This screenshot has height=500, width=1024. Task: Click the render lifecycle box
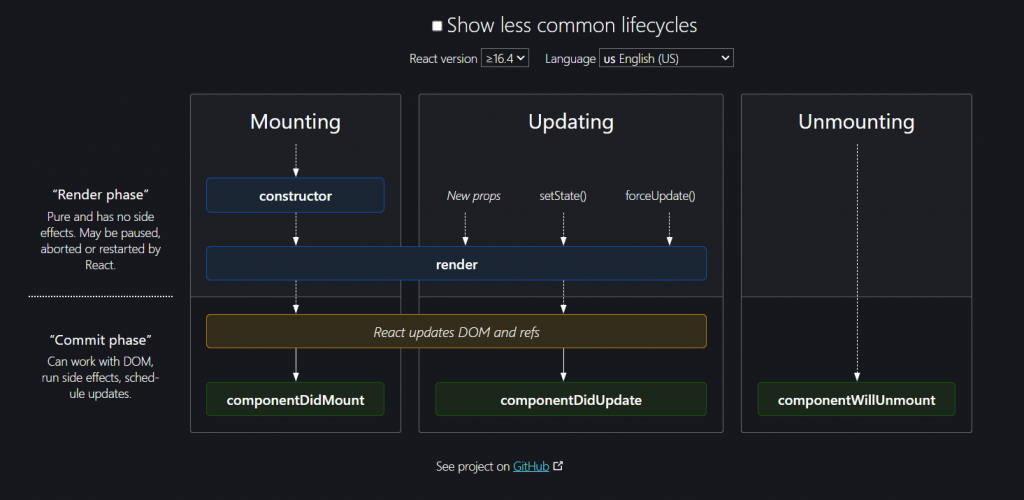tap(456, 264)
